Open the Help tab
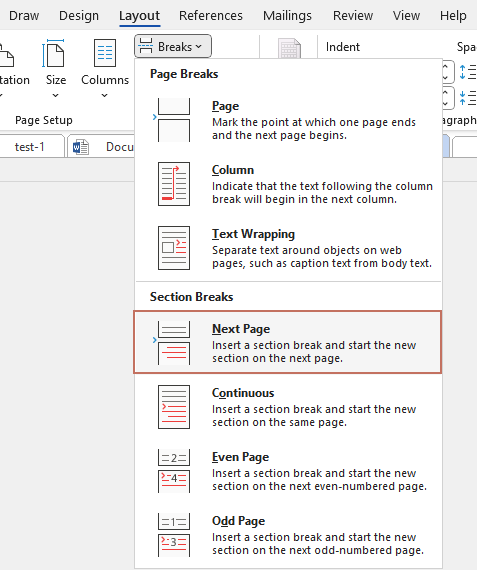 pyautogui.click(x=453, y=16)
